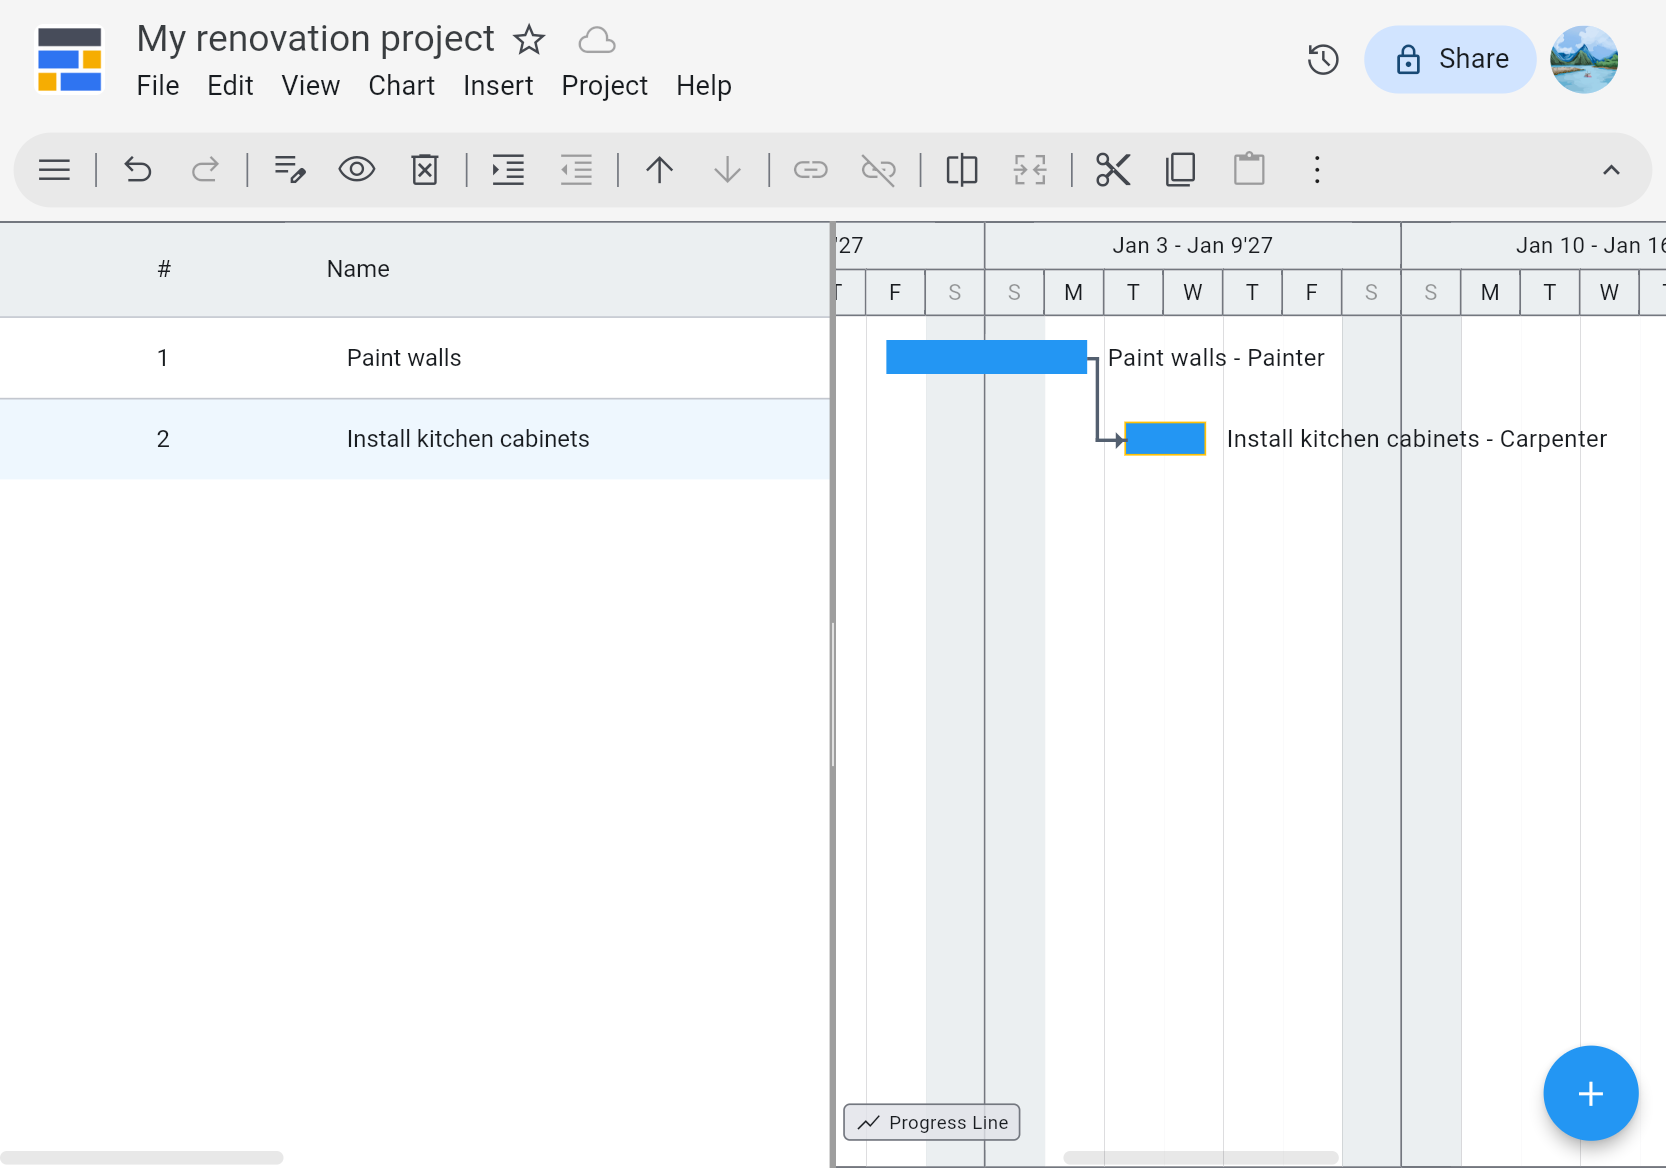Open the Insert menu
This screenshot has height=1168, width=1666.
[498, 86]
